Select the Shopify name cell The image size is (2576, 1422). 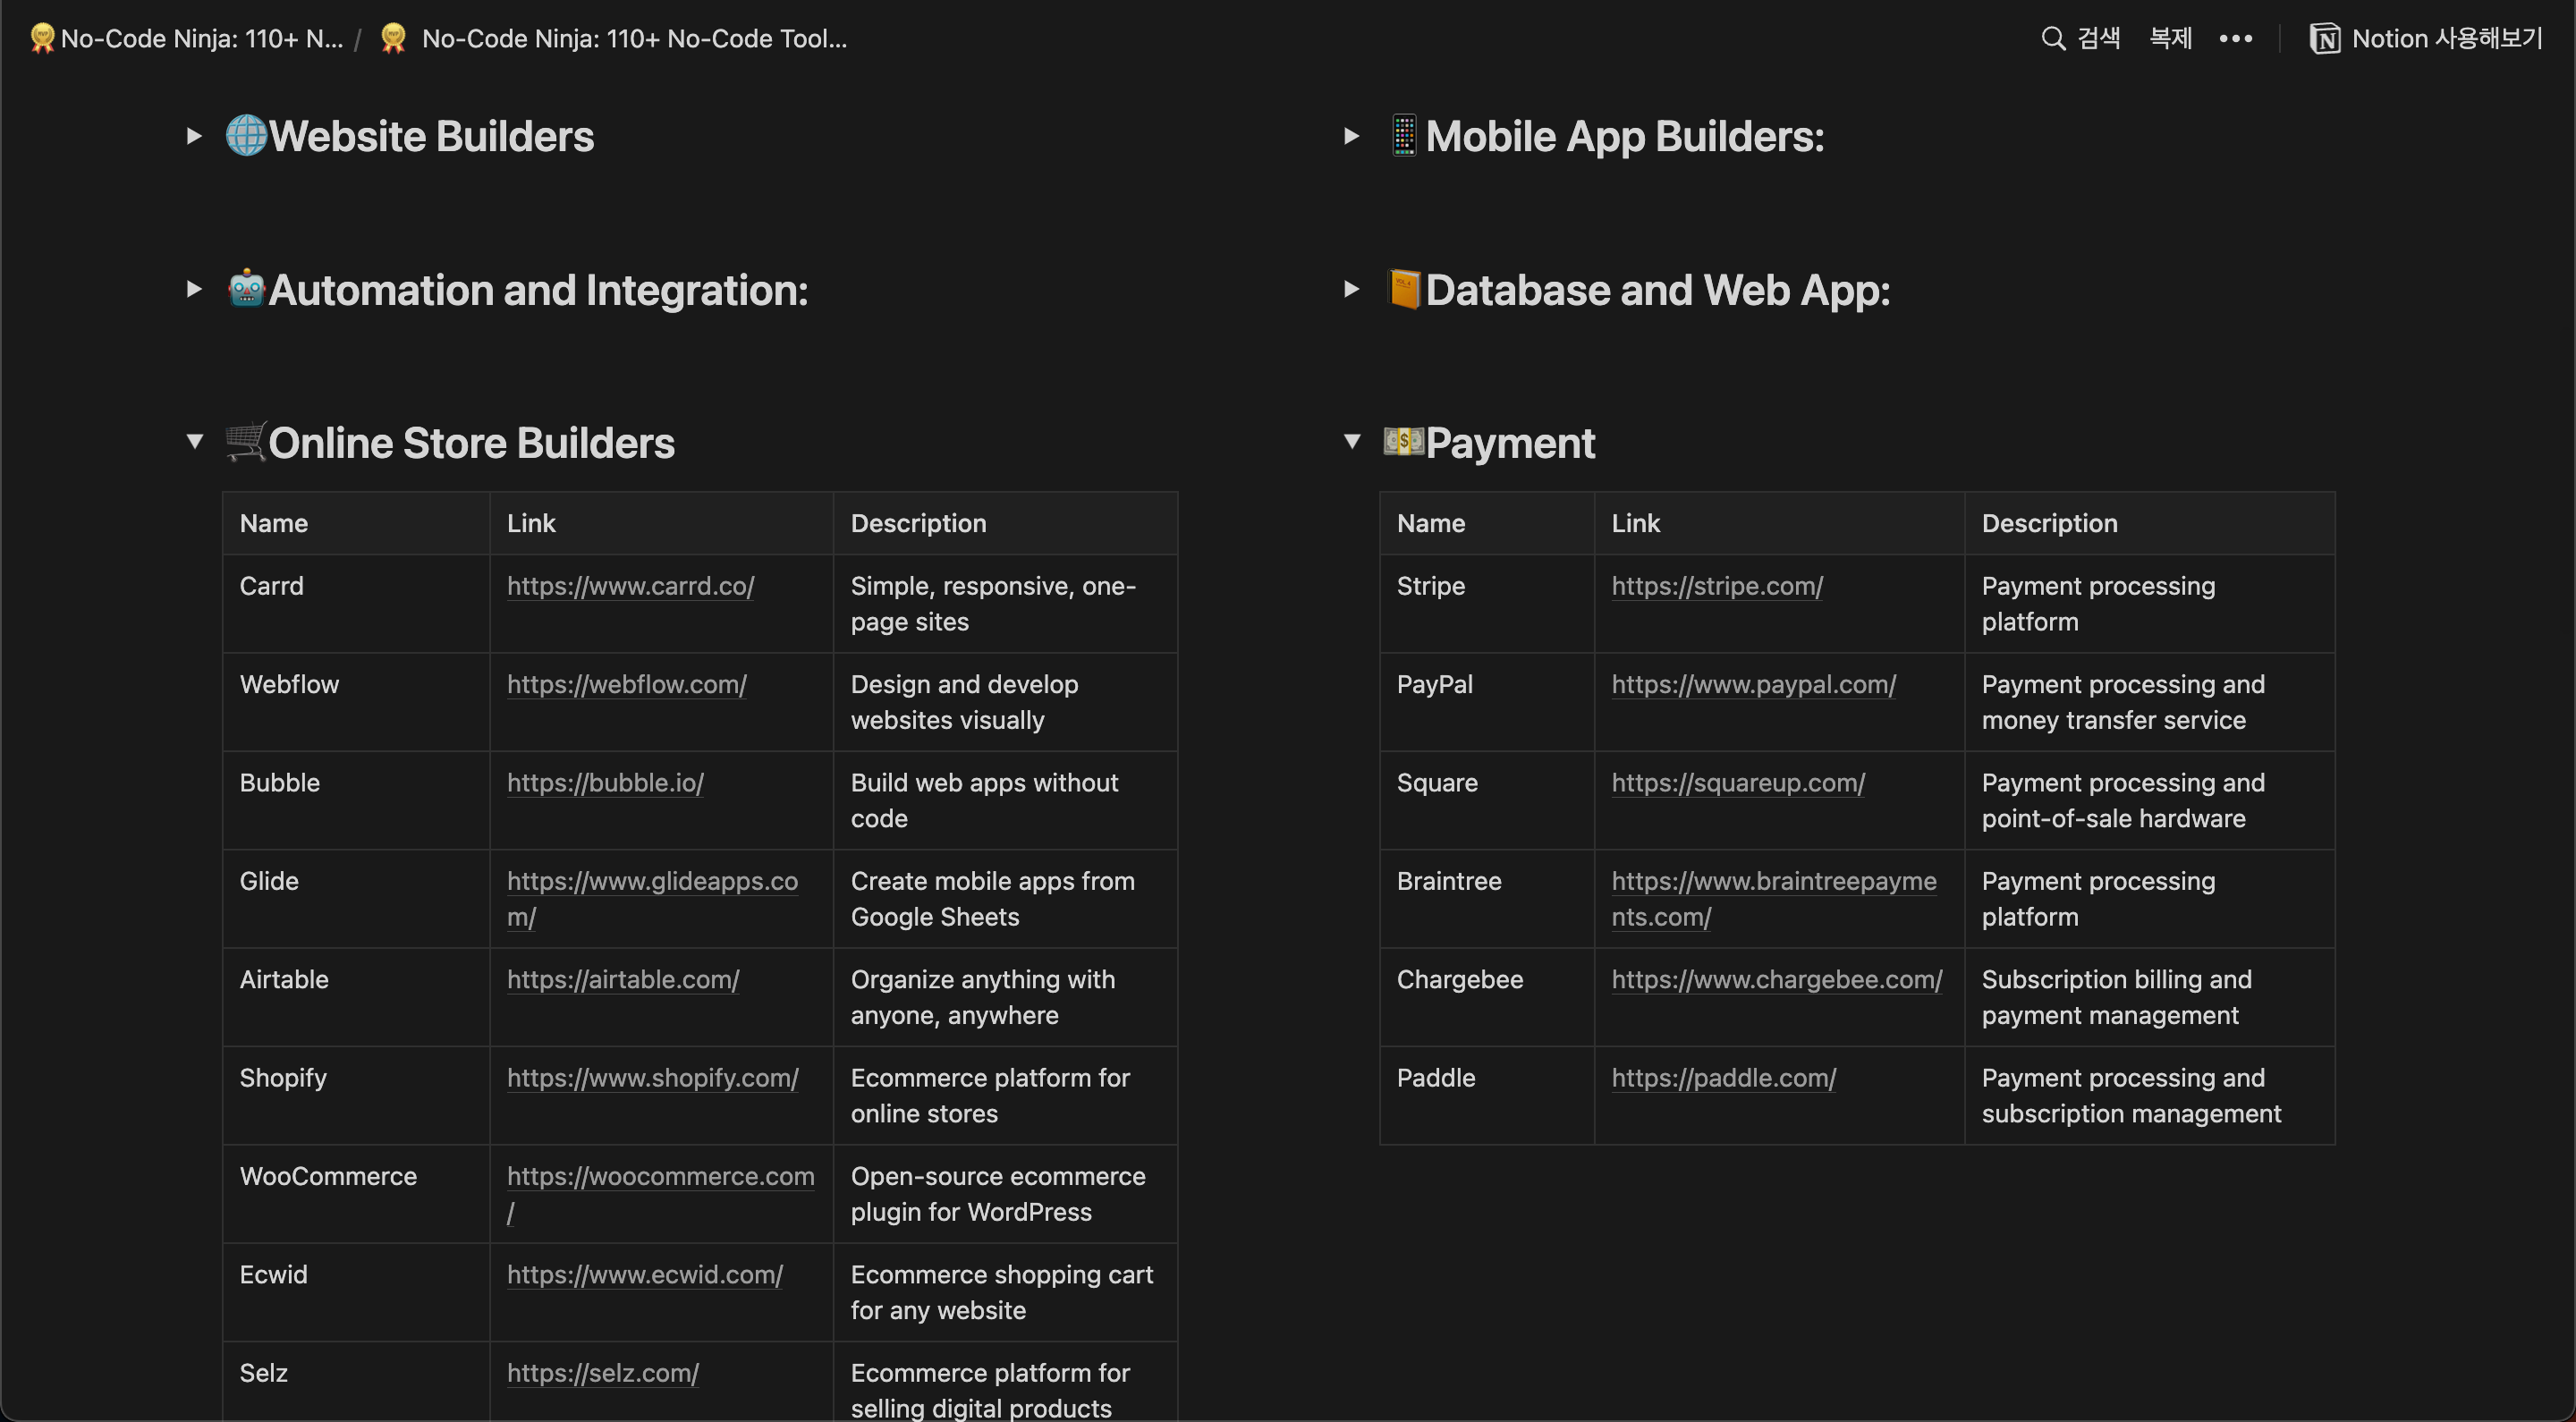[x=356, y=1095]
